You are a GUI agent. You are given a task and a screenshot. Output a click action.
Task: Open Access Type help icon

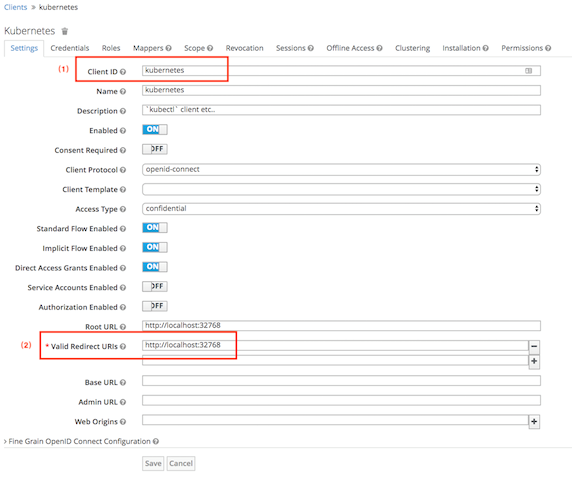pyautogui.click(x=123, y=209)
